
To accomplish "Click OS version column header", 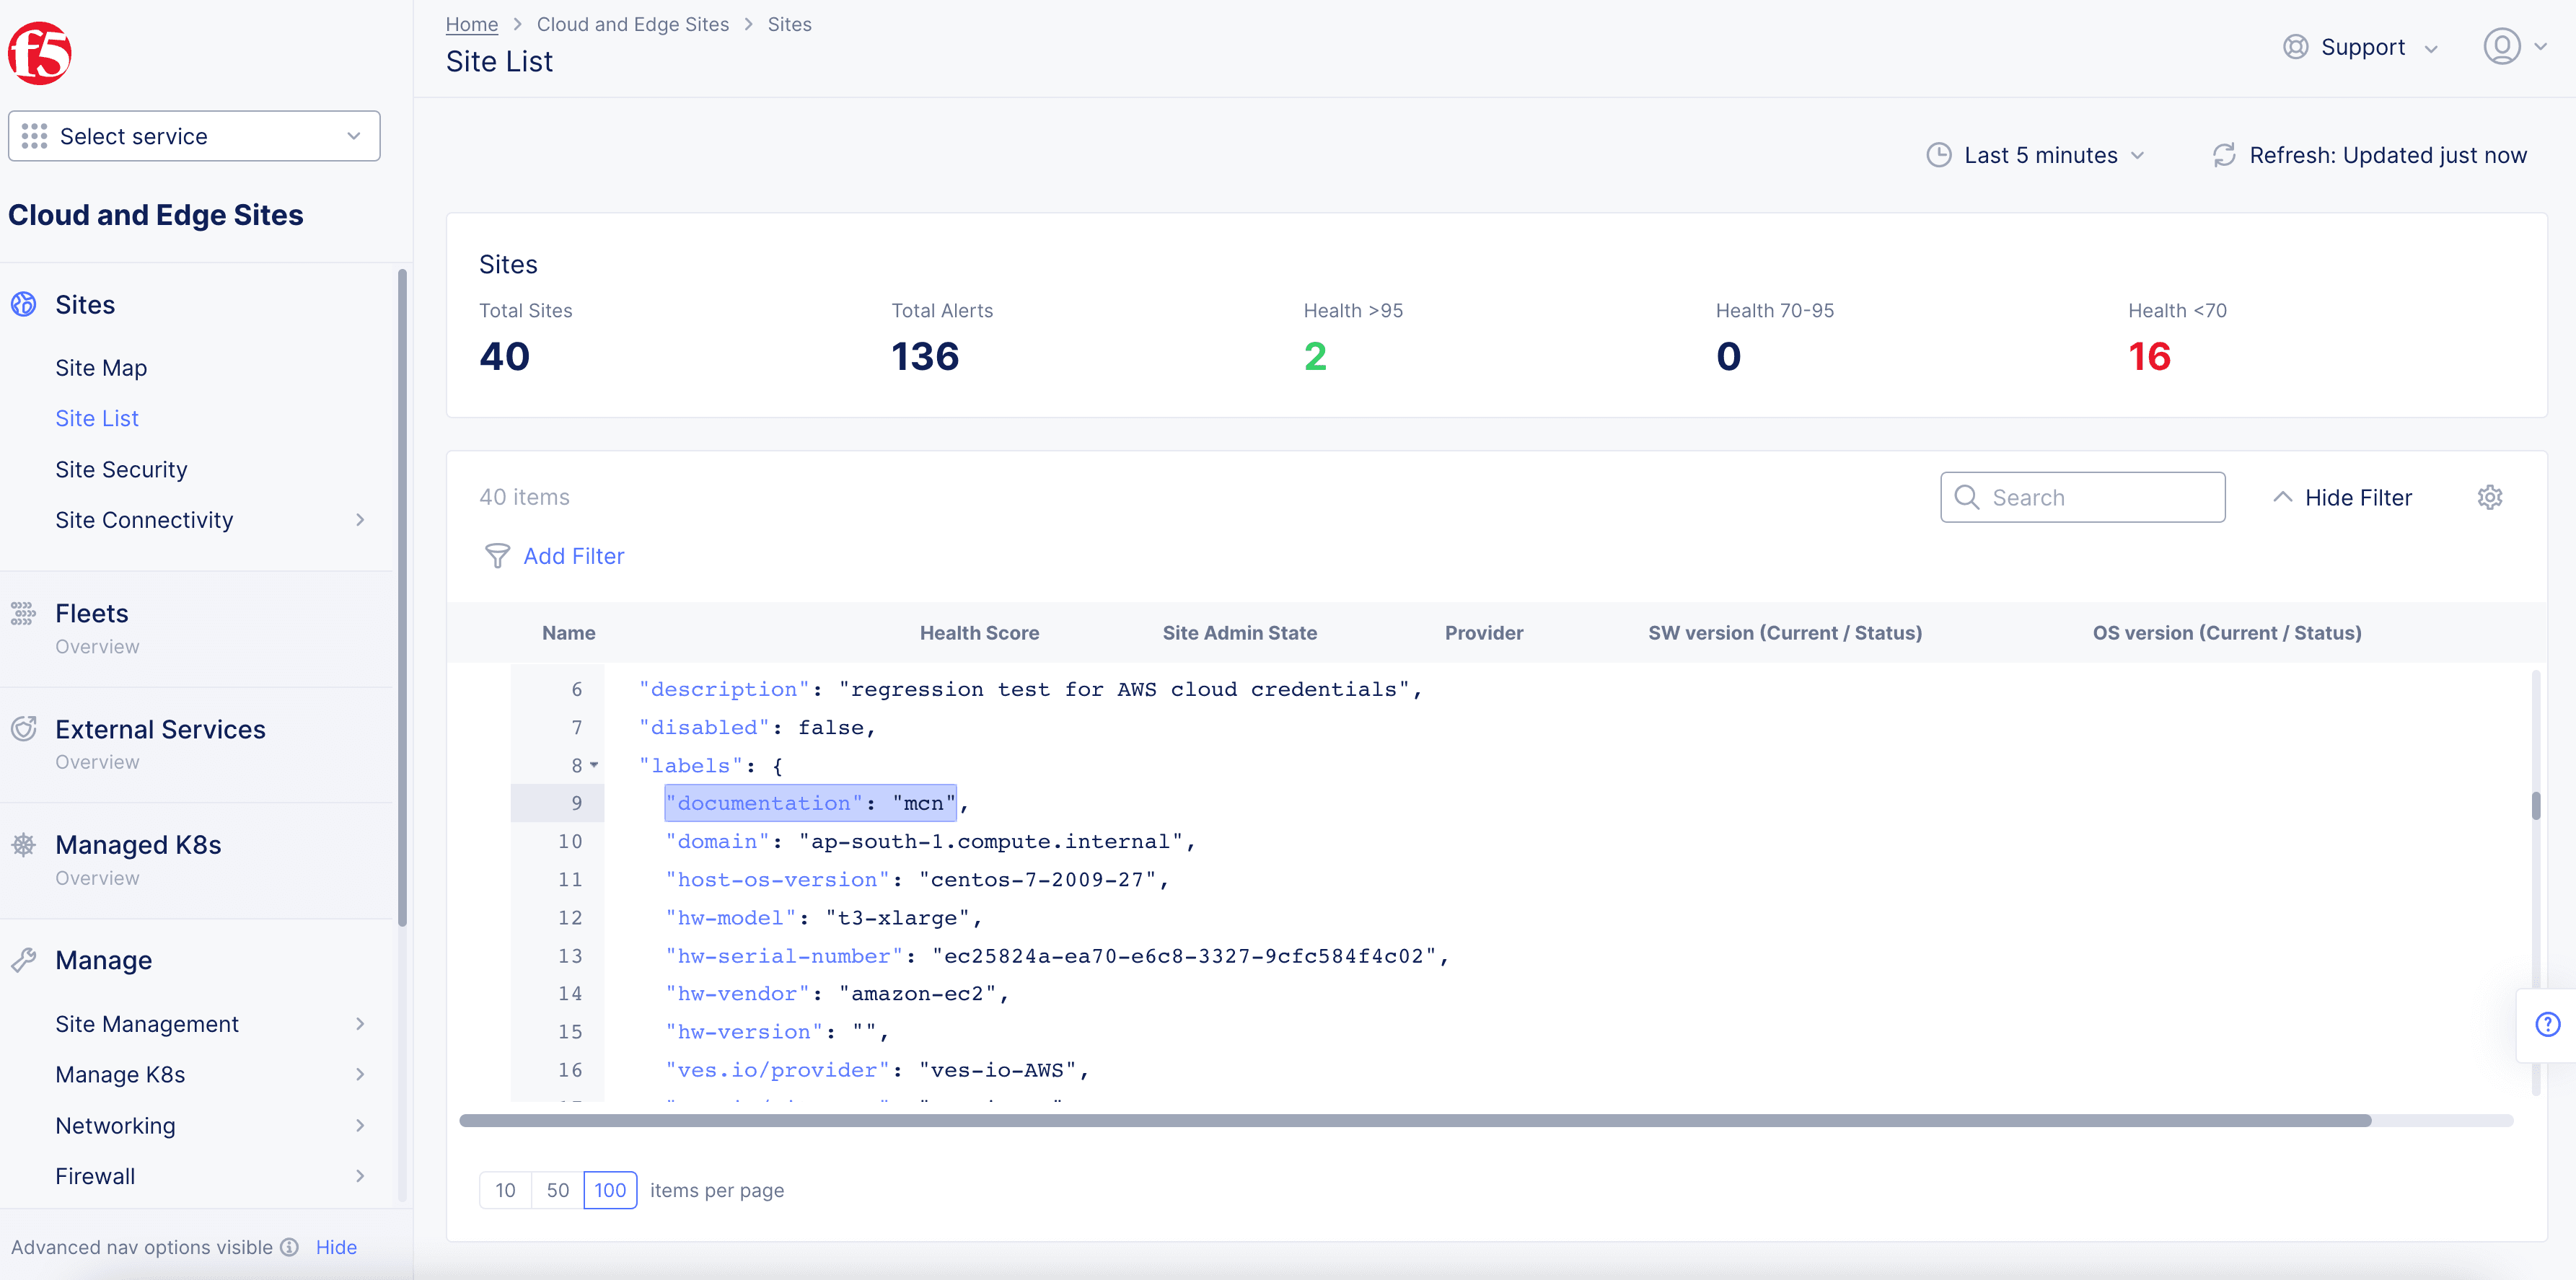I will (2227, 632).
